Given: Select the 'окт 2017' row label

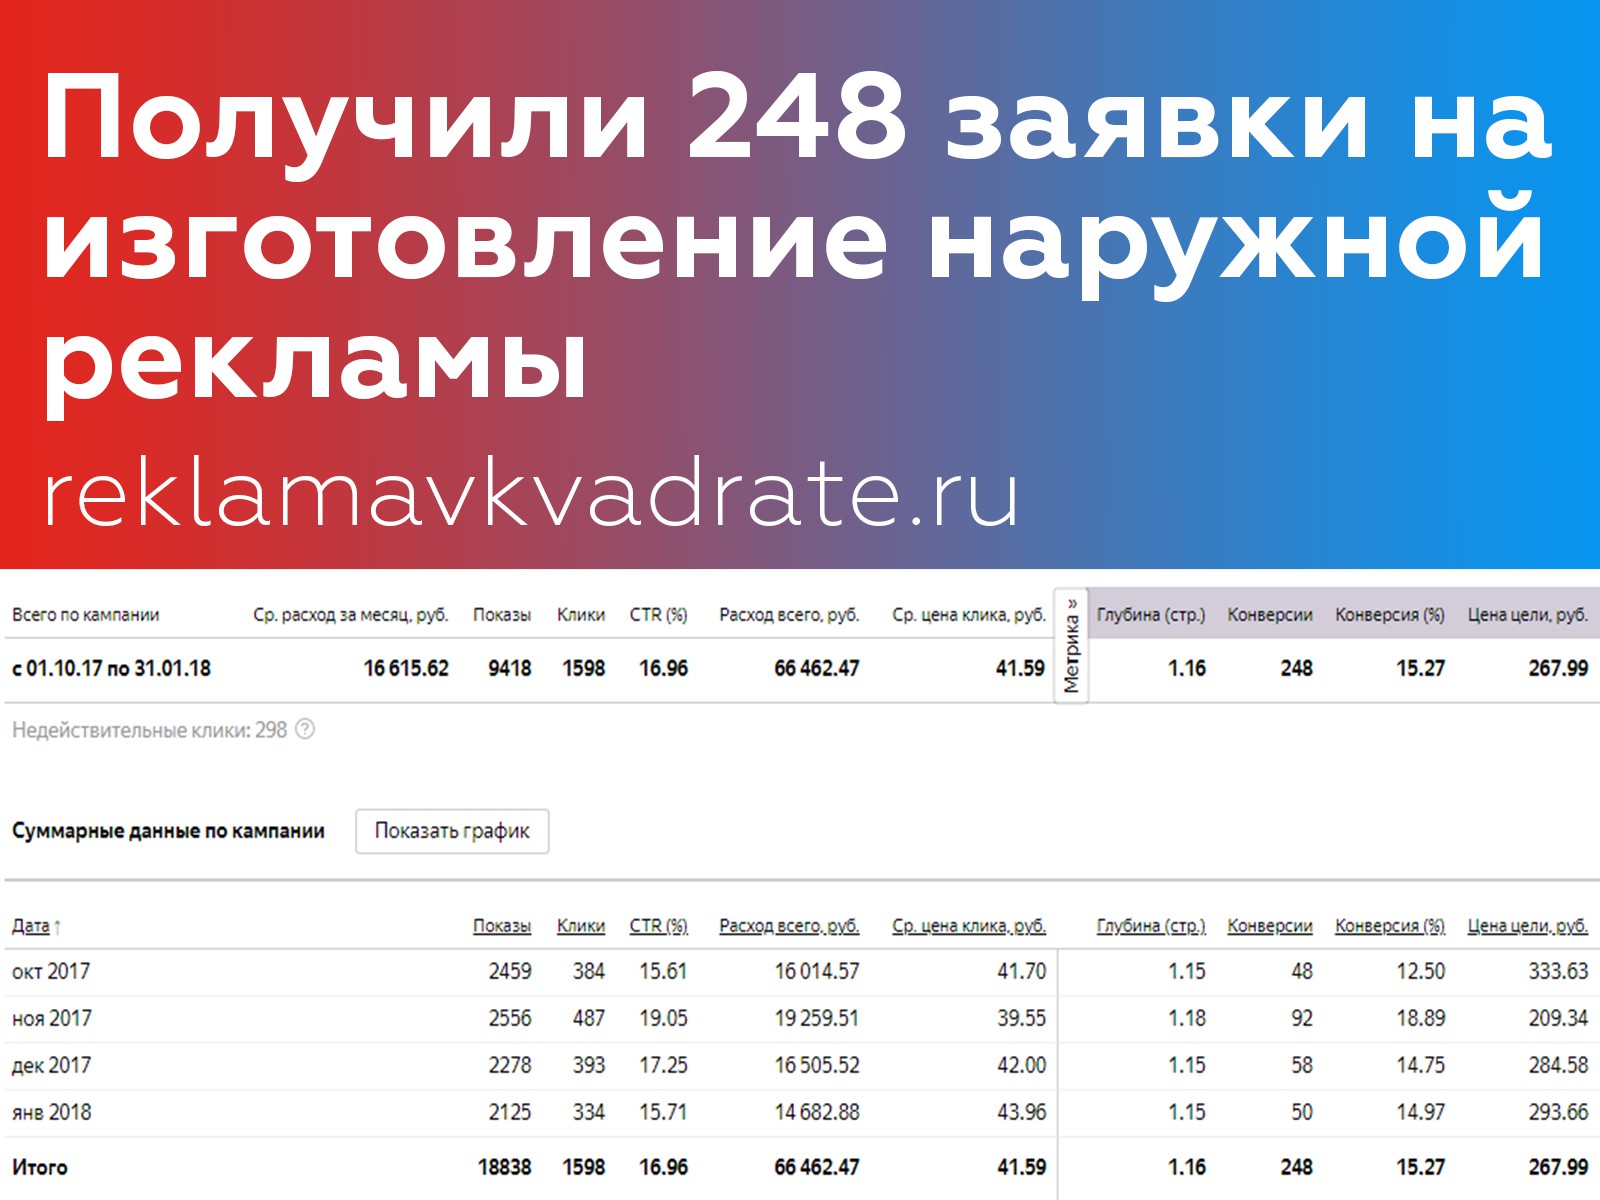Looking at the screenshot, I should coord(51,971).
